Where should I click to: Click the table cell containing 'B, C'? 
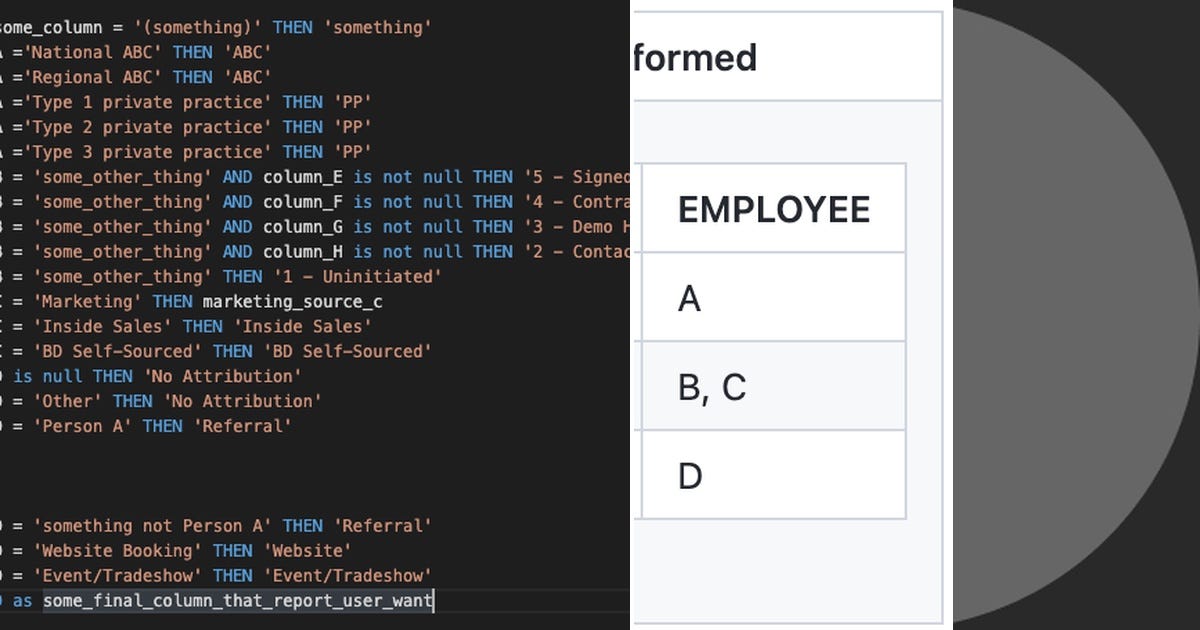coord(710,386)
